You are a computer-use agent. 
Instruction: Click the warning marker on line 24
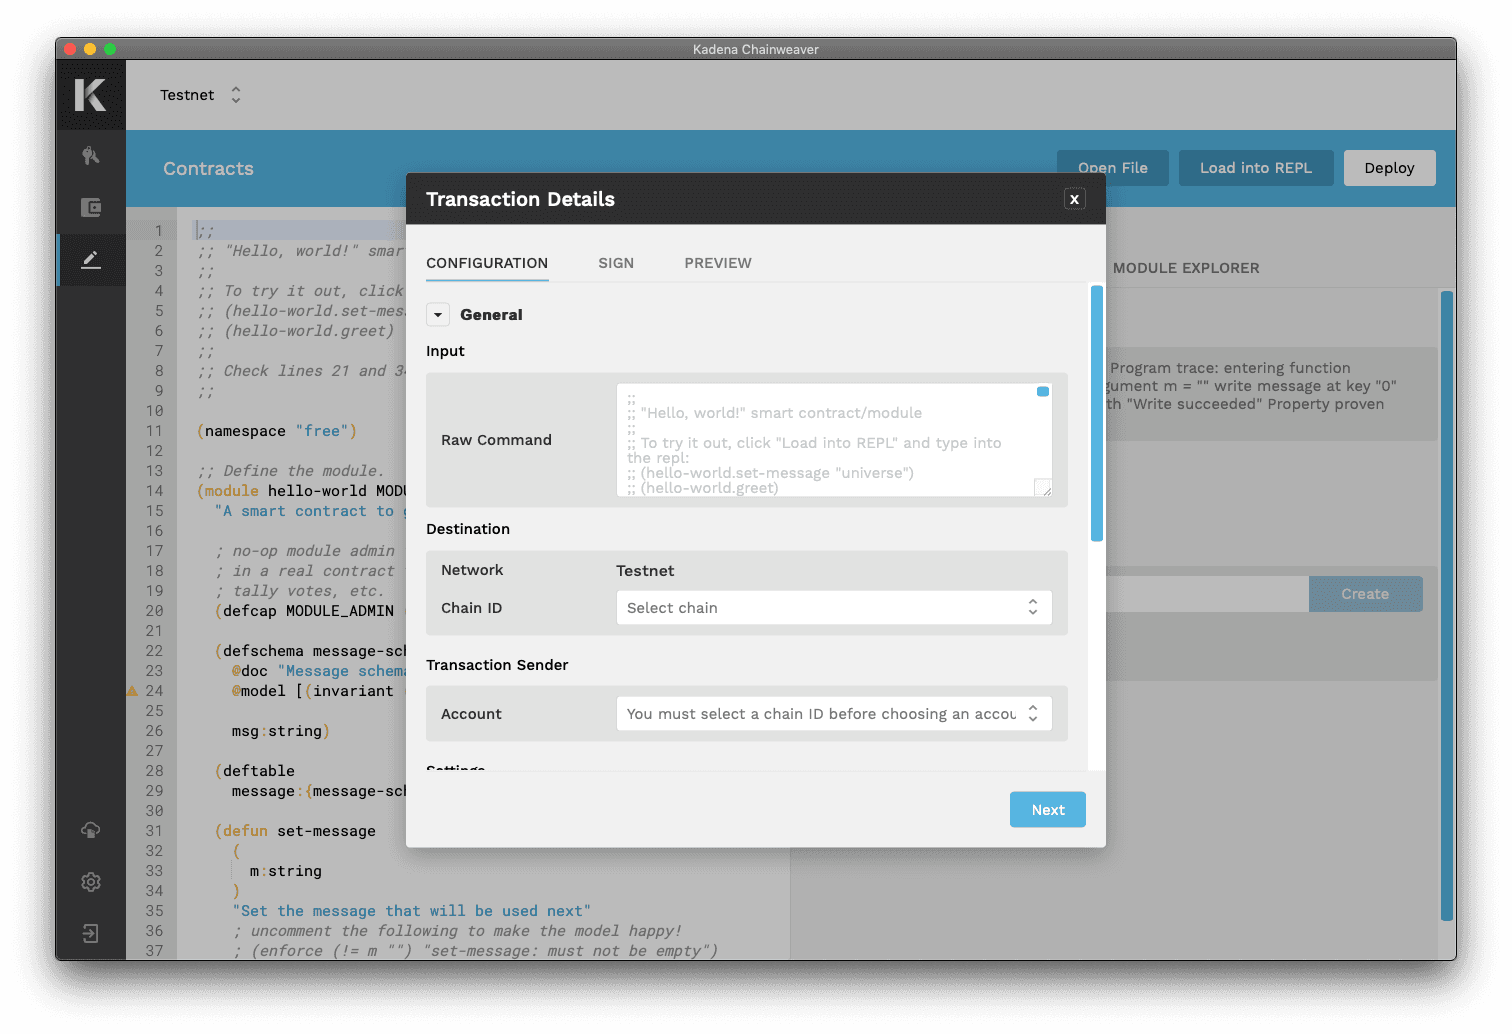click(132, 690)
